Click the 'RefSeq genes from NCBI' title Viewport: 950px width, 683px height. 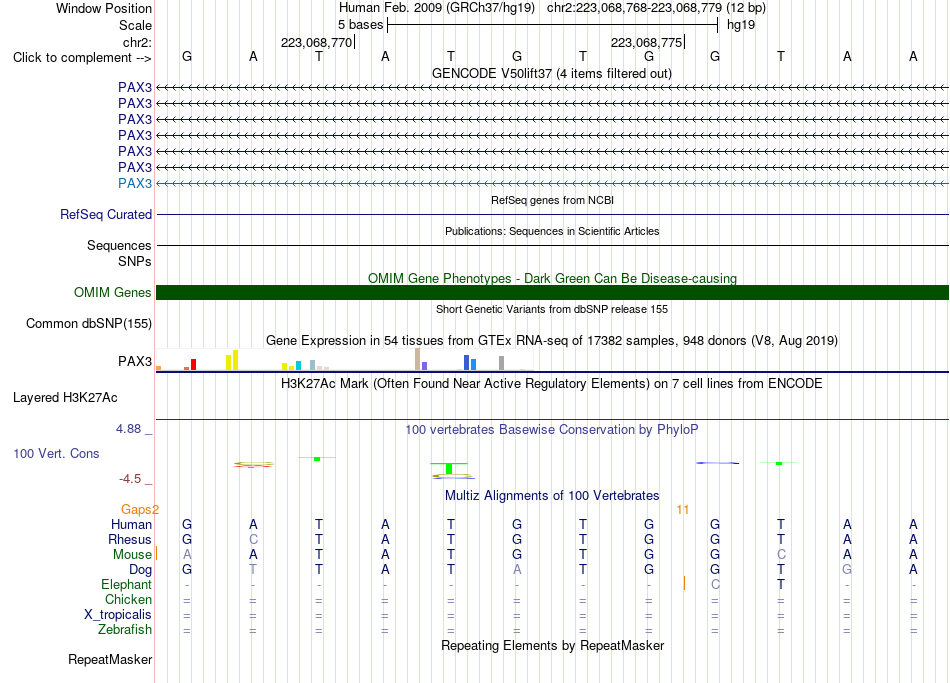(x=552, y=200)
